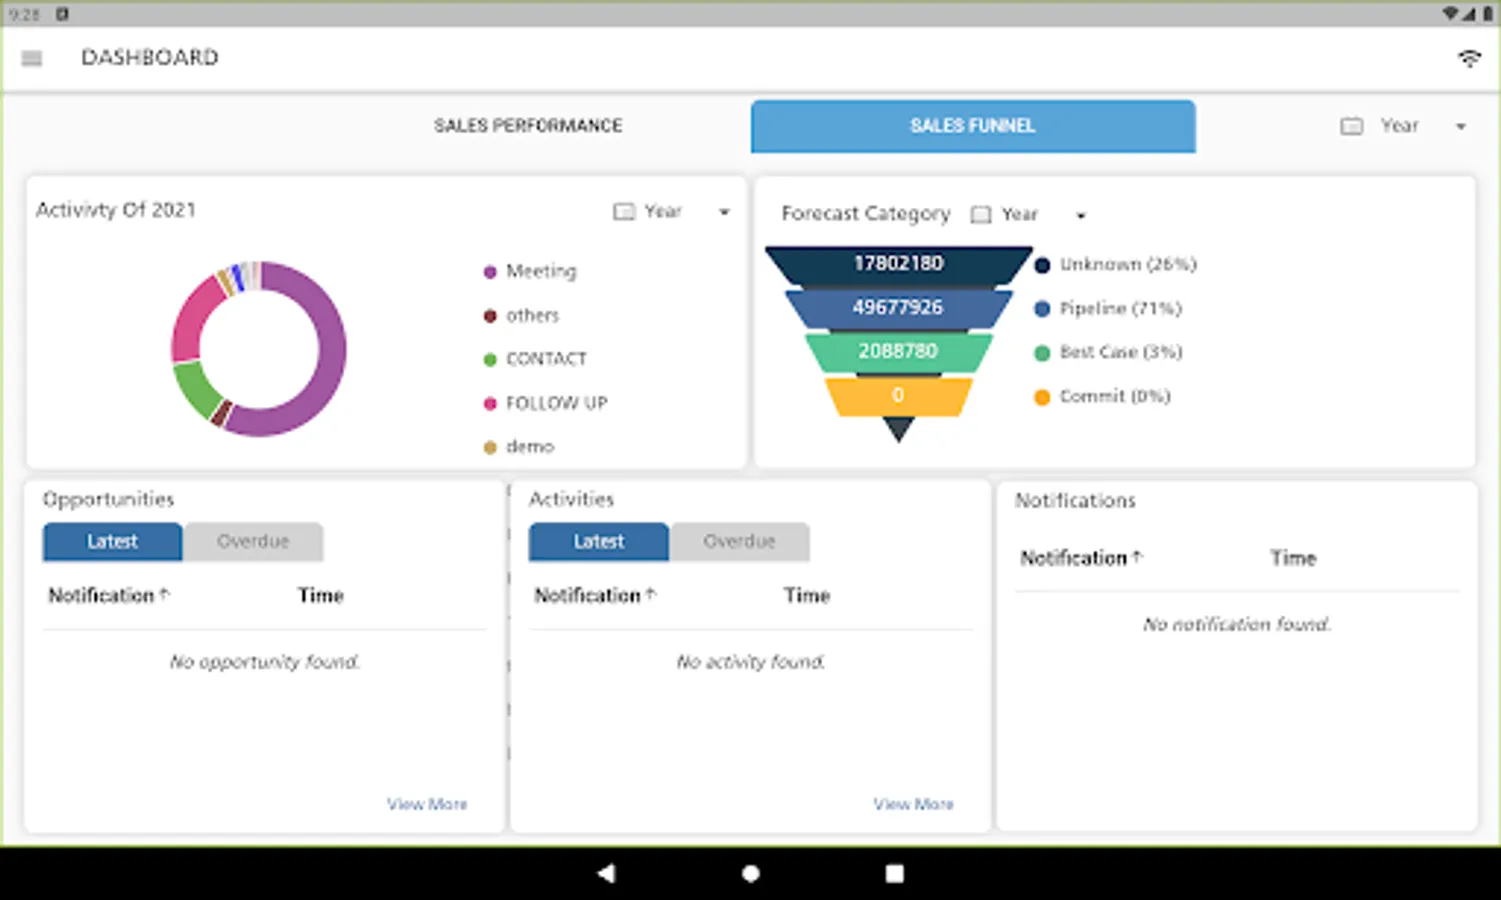Expand the Year selector in Activity panel

pyautogui.click(x=723, y=212)
